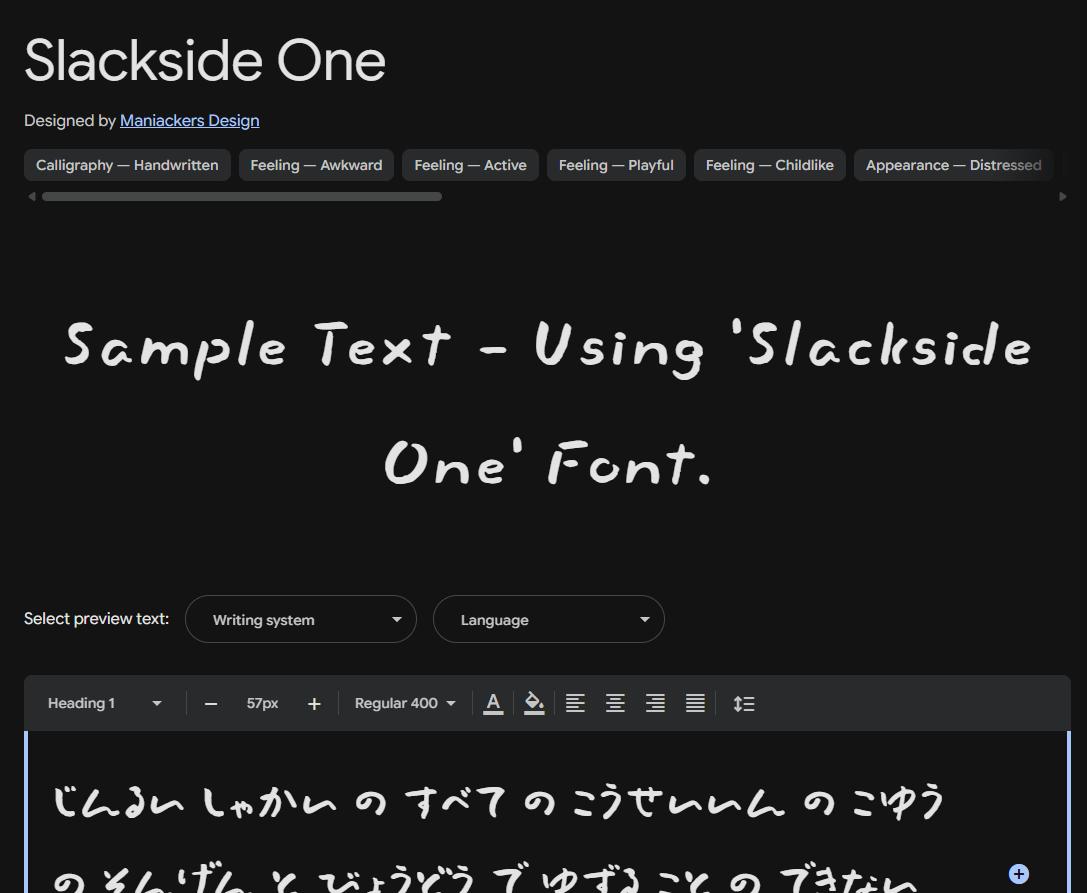1087x893 pixels.
Task: Click the blue plus add button
Action: 1018,874
